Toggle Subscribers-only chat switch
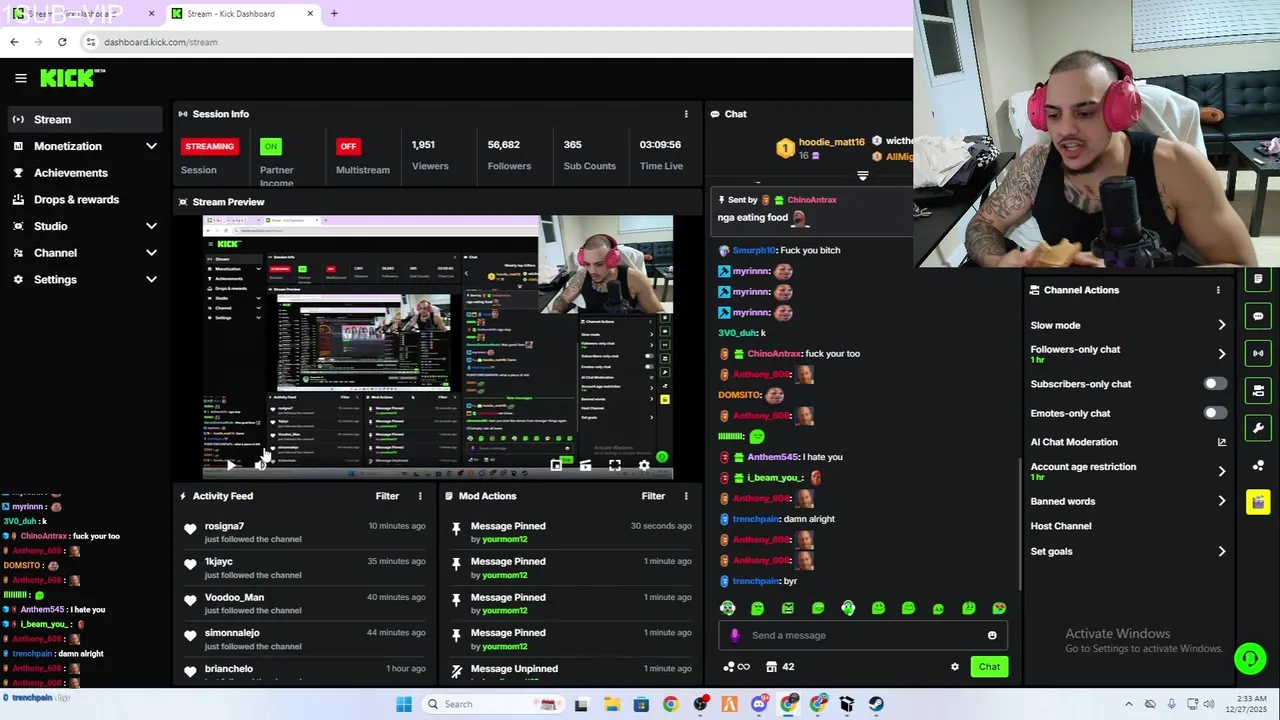The image size is (1280, 720). (1215, 384)
